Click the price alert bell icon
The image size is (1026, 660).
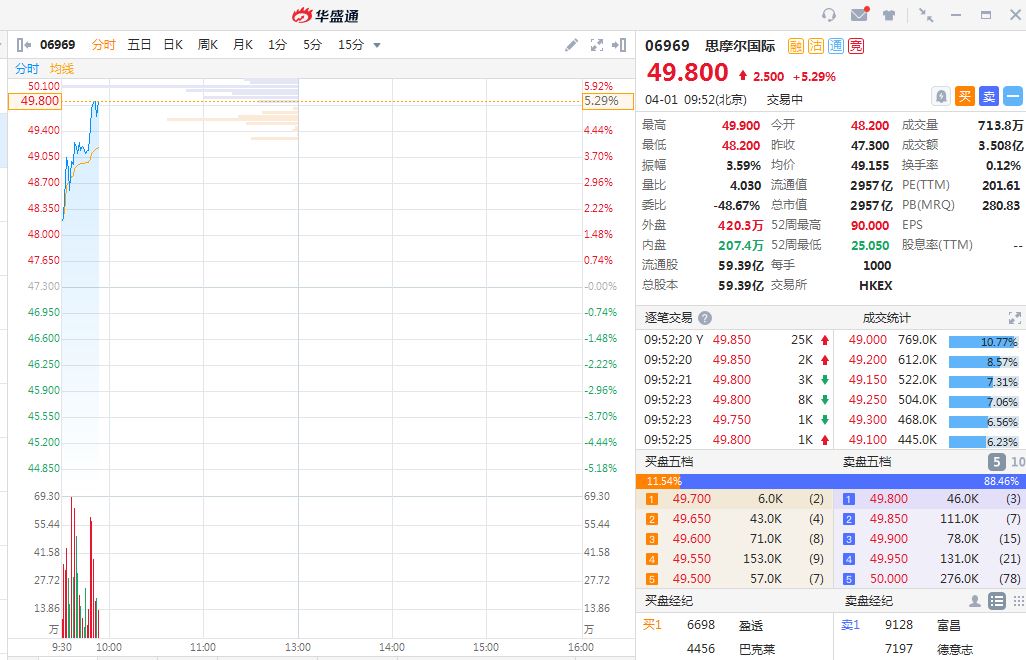pos(940,96)
